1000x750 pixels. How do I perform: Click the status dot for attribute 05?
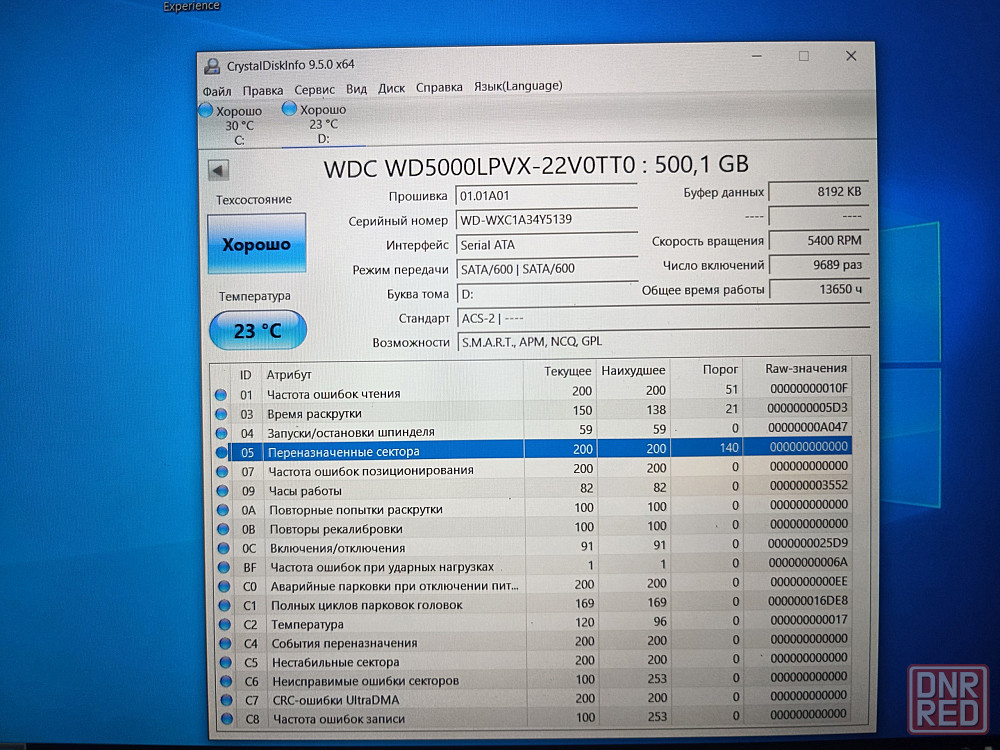(222, 452)
